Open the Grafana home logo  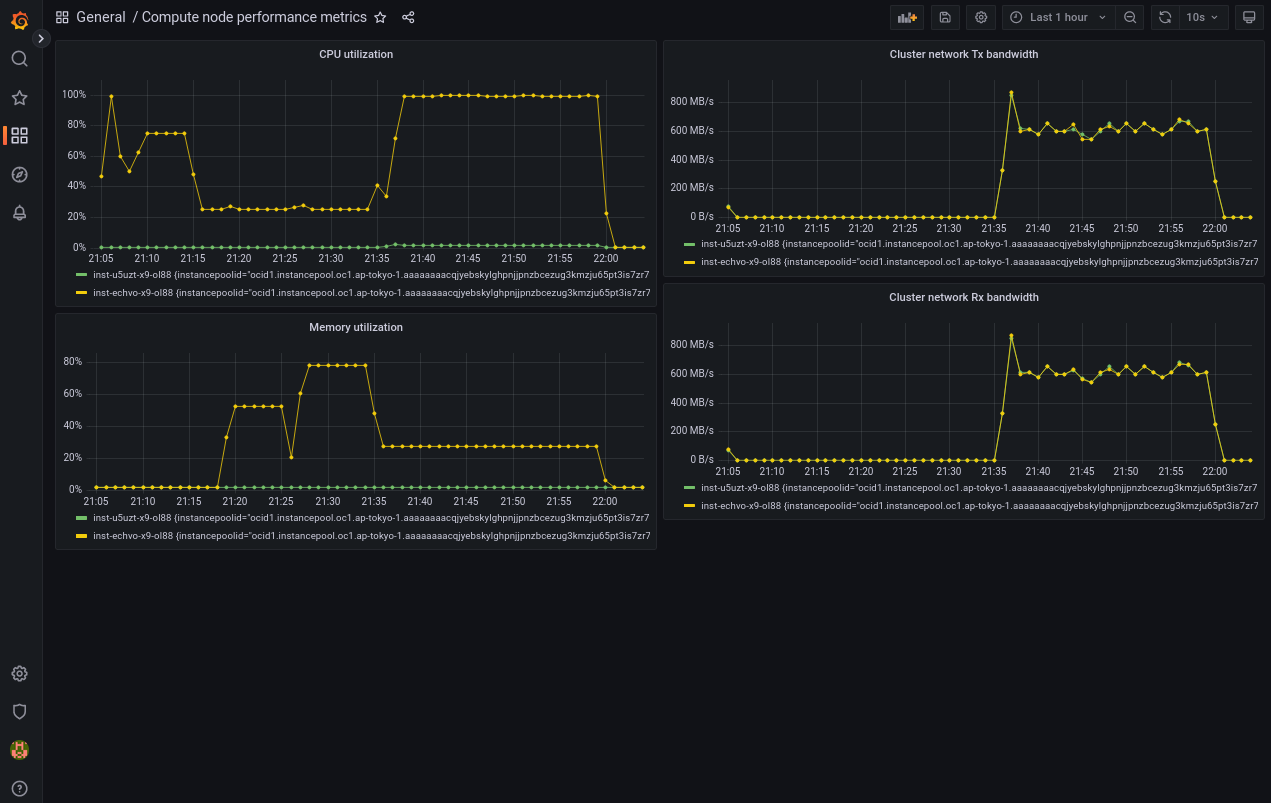tap(19, 19)
